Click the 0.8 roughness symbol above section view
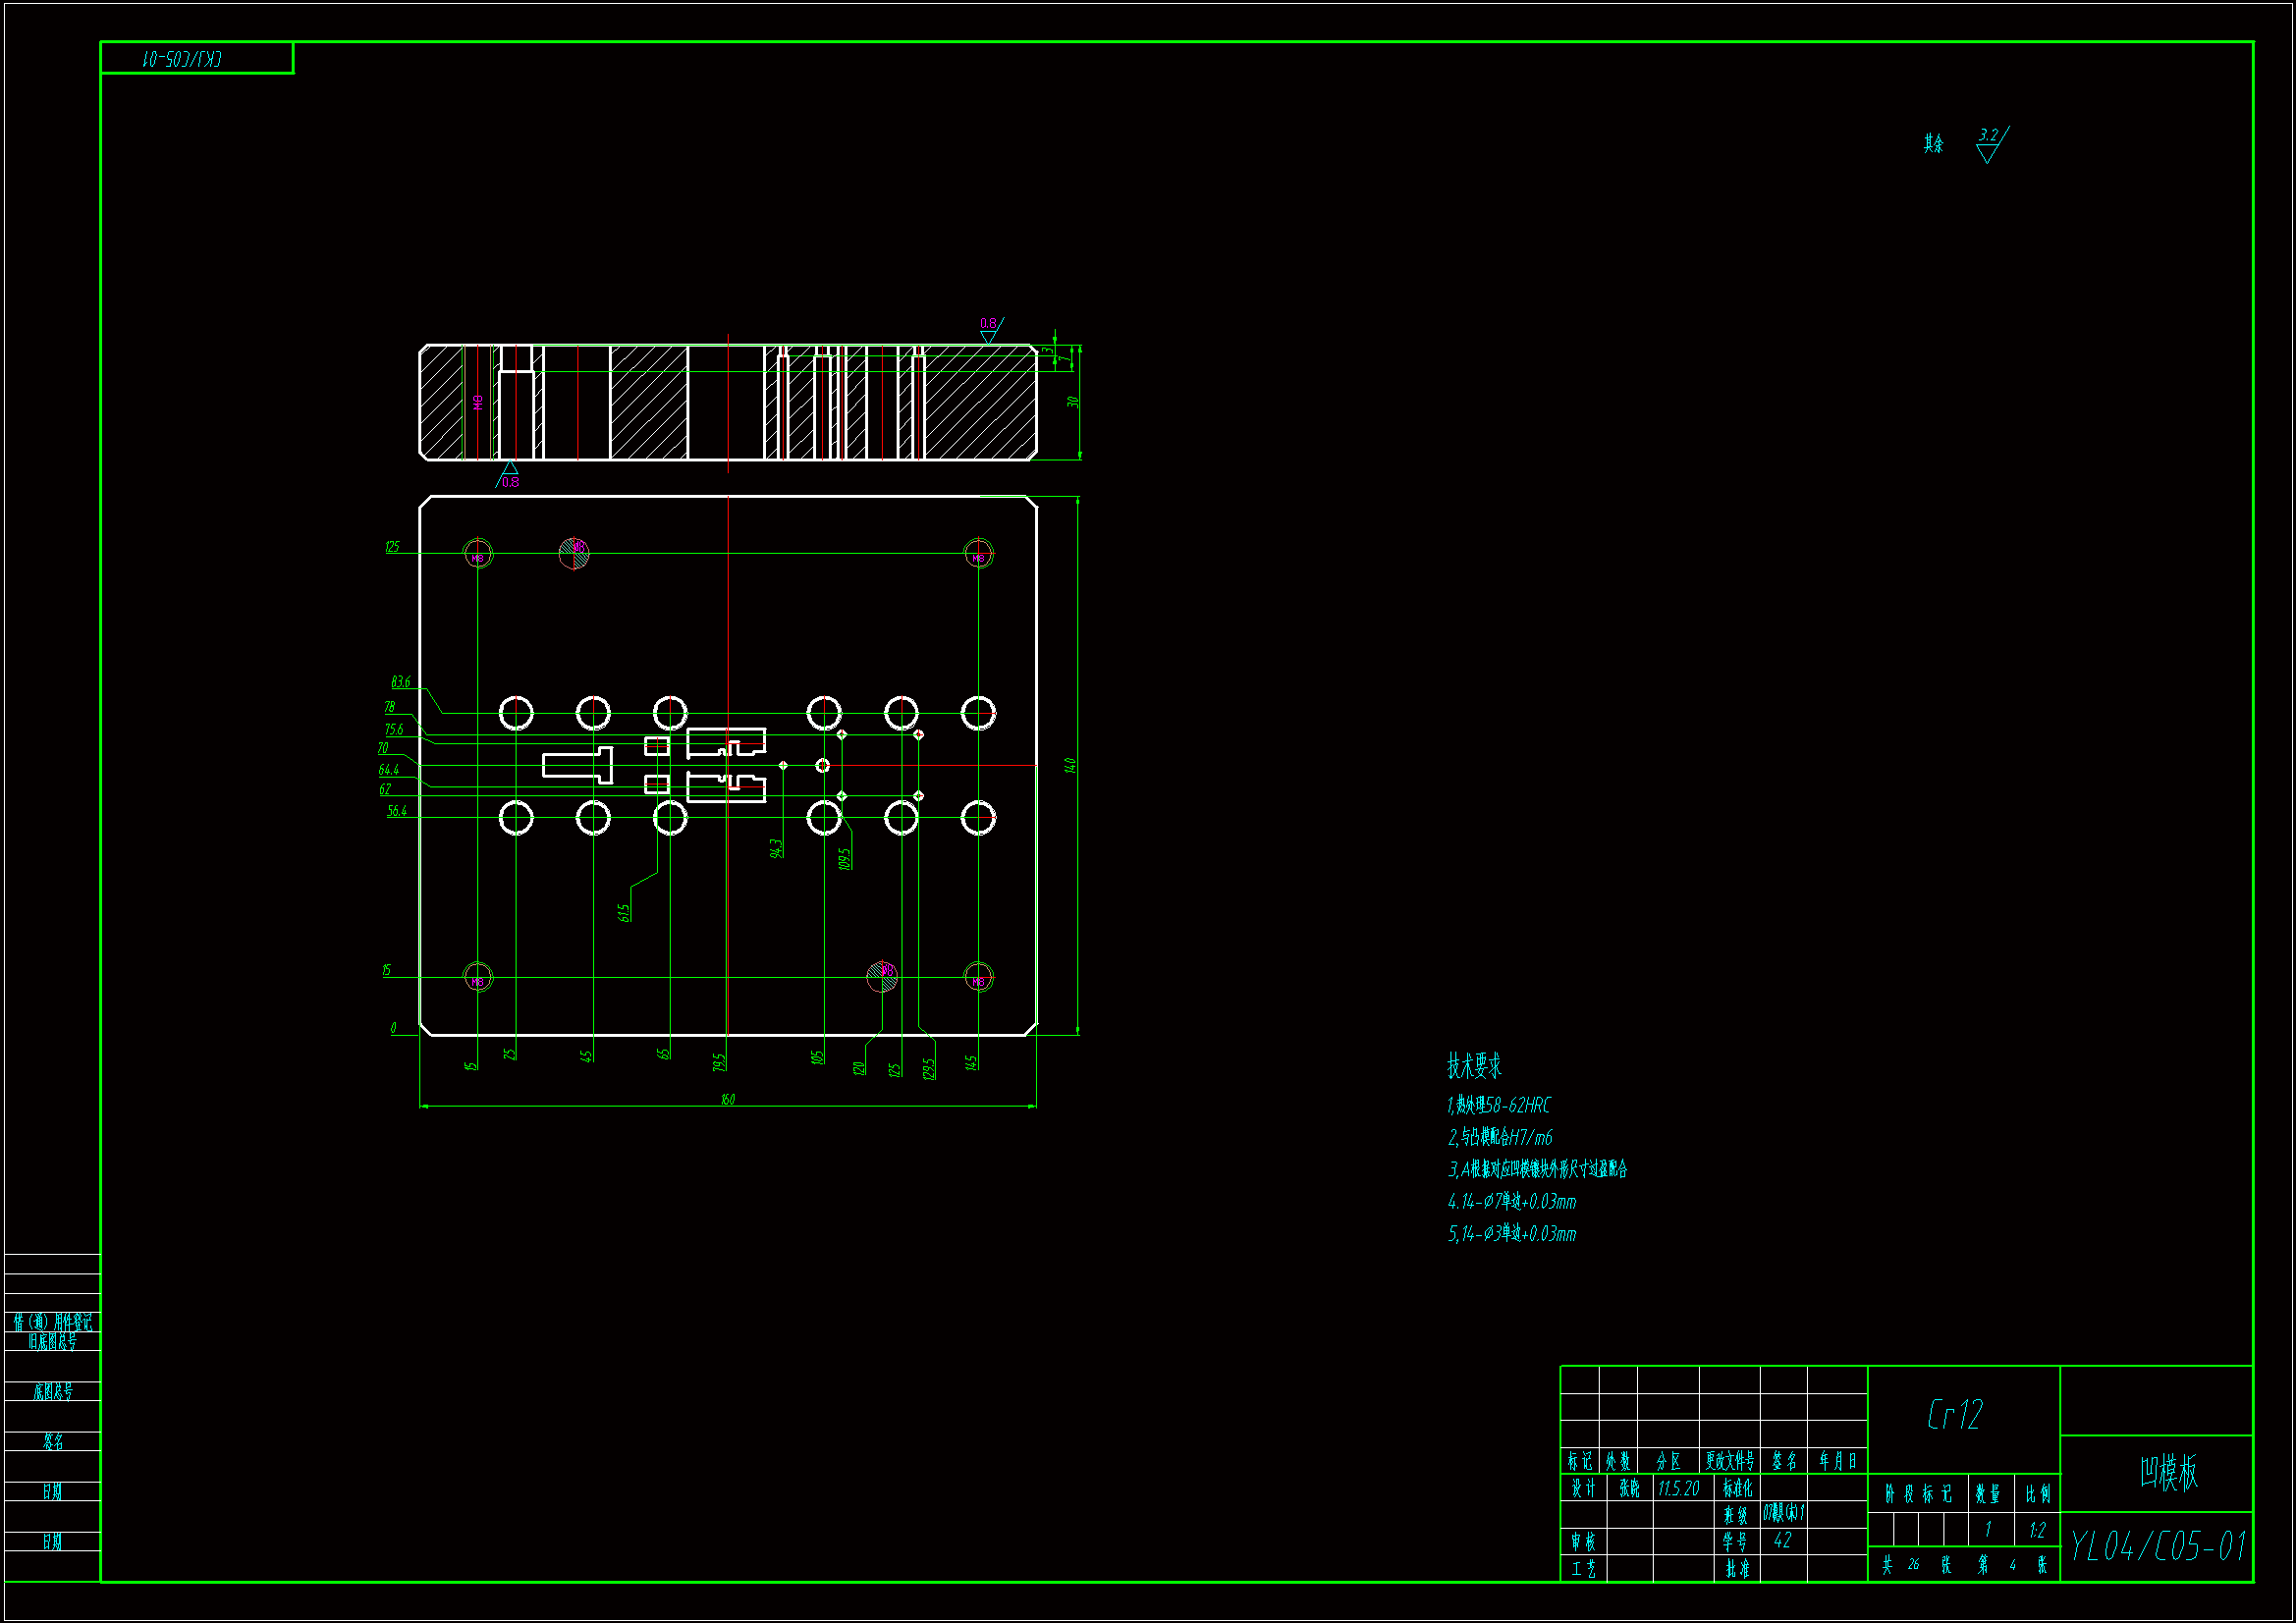This screenshot has height=1623, width=2296. [x=990, y=329]
